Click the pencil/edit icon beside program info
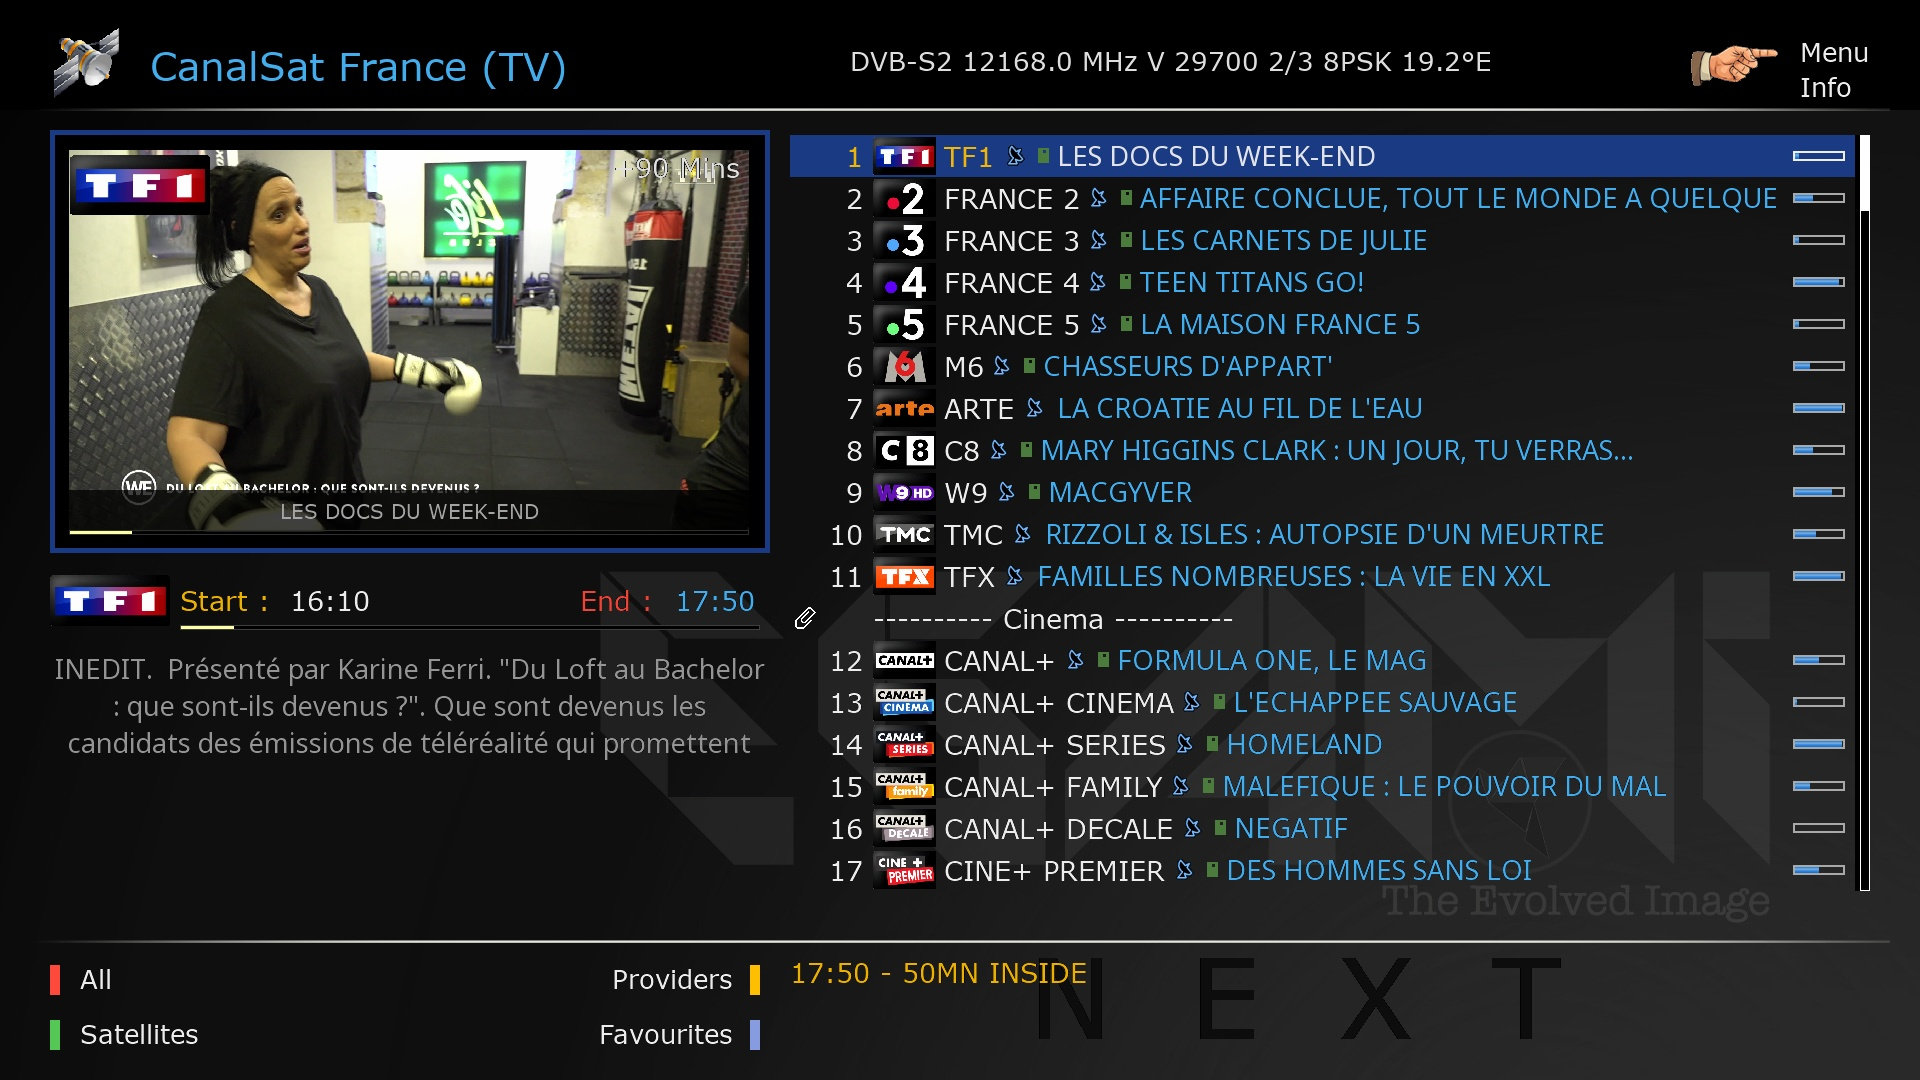This screenshot has width=1920, height=1080. click(806, 617)
